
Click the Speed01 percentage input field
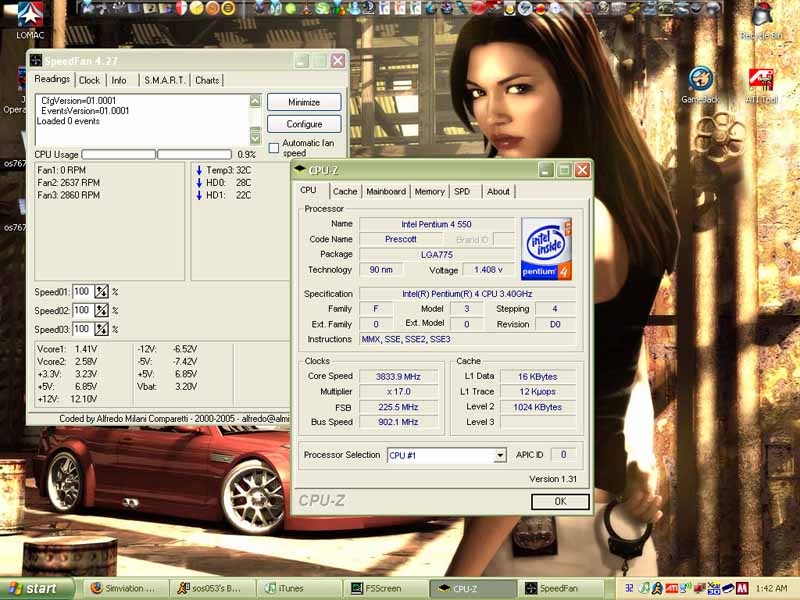[x=82, y=292]
